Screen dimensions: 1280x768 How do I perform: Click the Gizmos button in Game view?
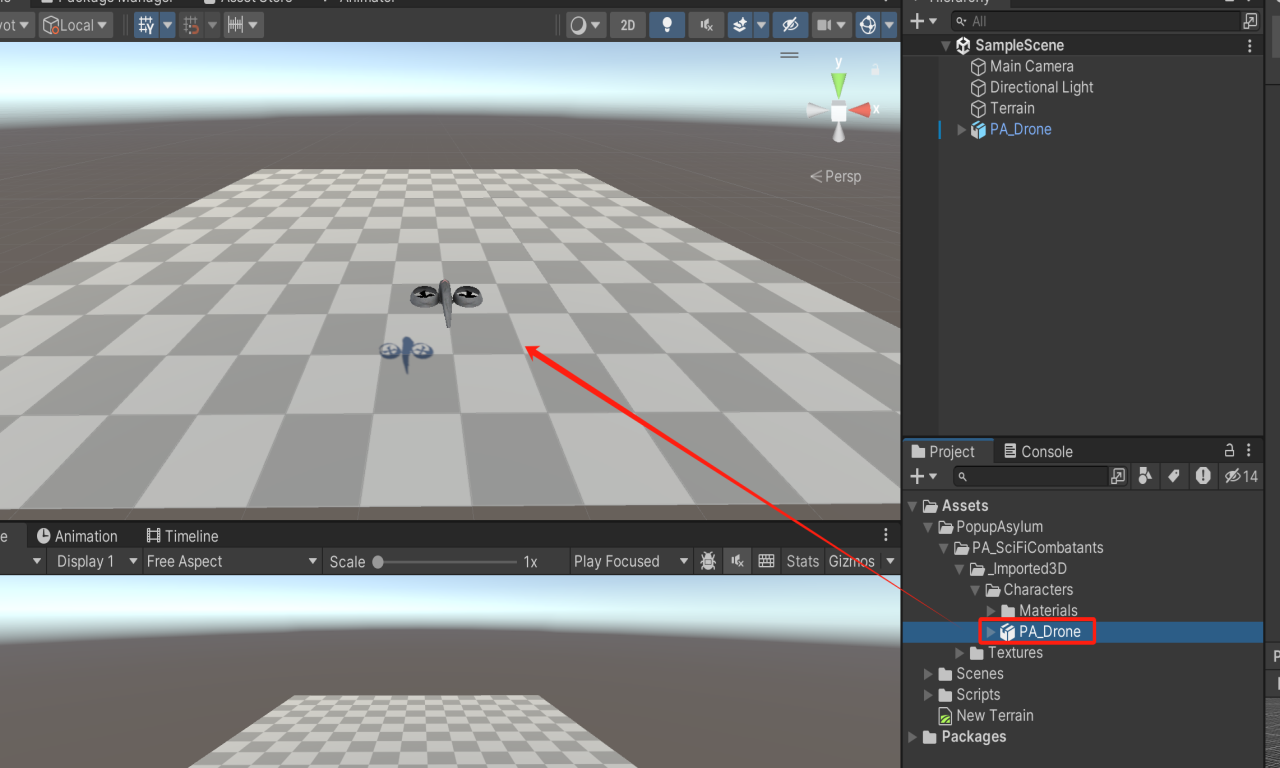point(850,561)
